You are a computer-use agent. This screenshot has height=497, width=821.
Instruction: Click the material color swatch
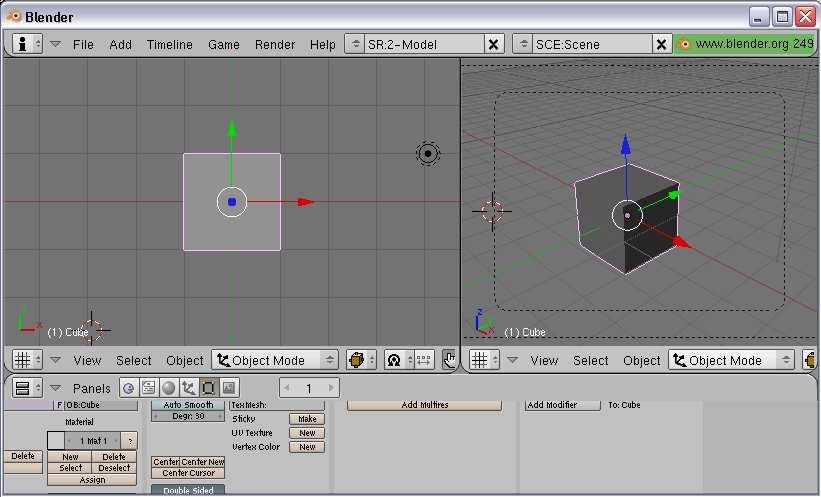[56, 441]
